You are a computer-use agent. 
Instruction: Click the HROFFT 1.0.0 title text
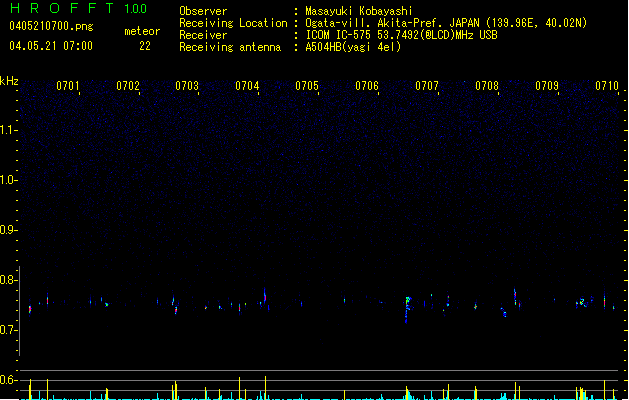click(x=79, y=8)
